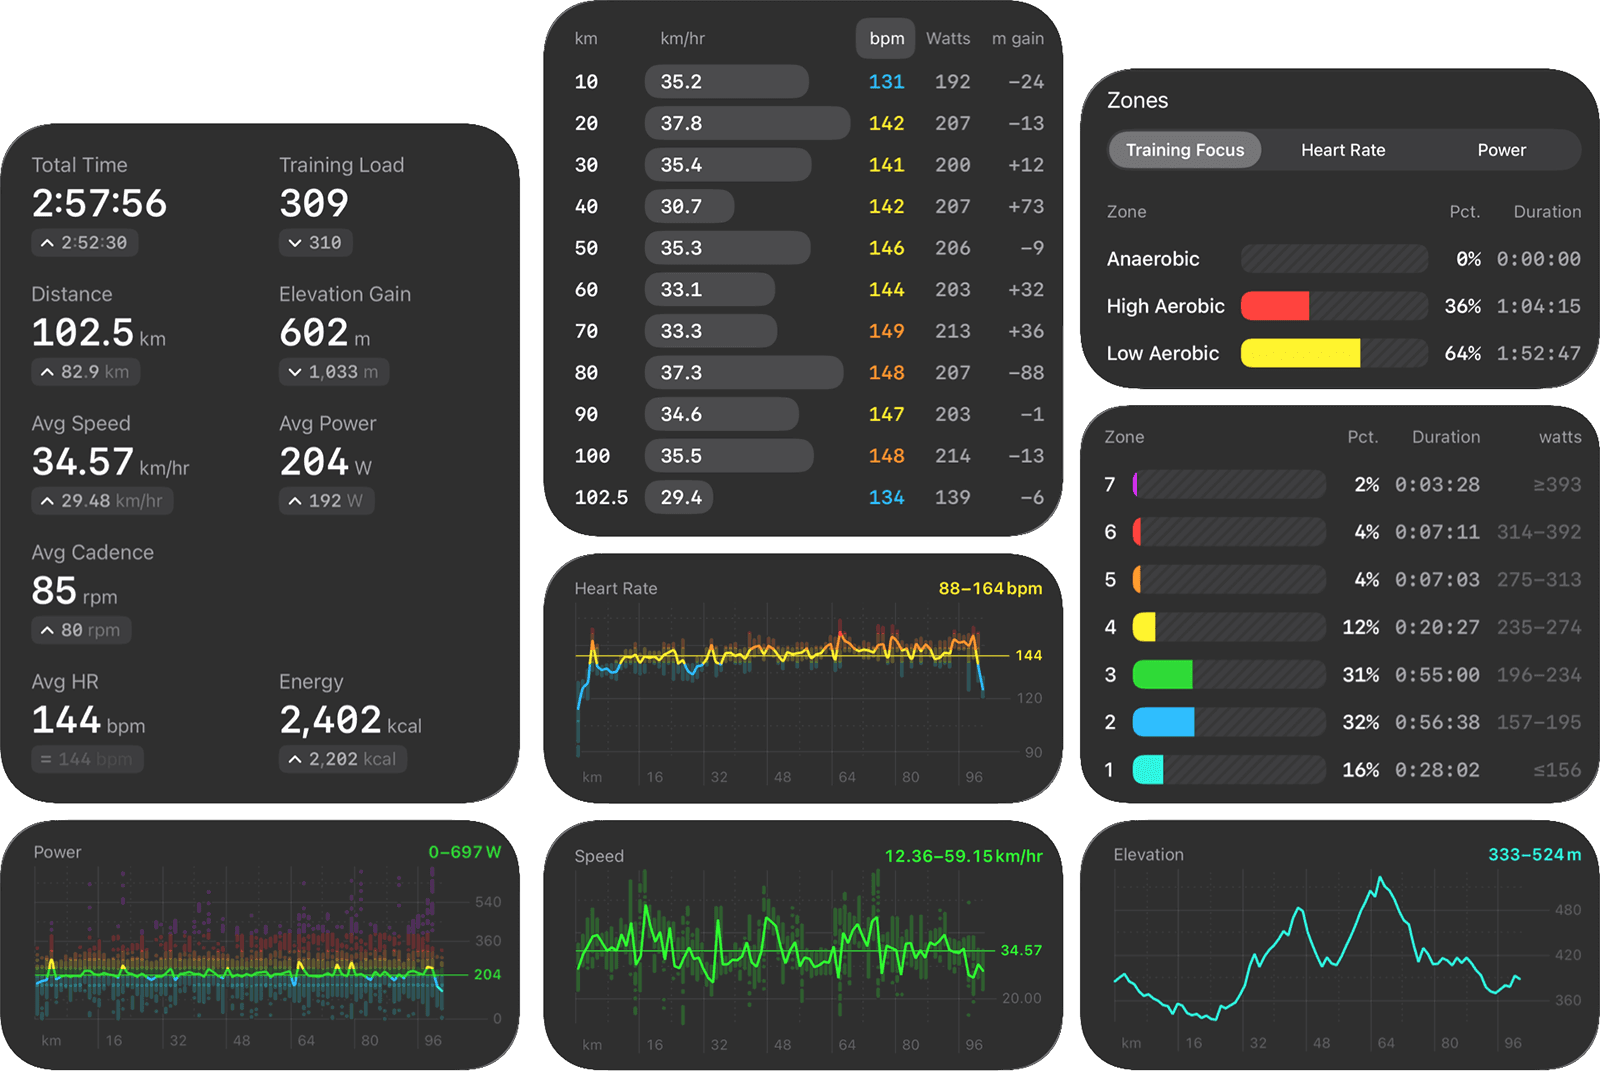
Task: Click the down chevron beside 310 Training Load
Action: tap(294, 242)
